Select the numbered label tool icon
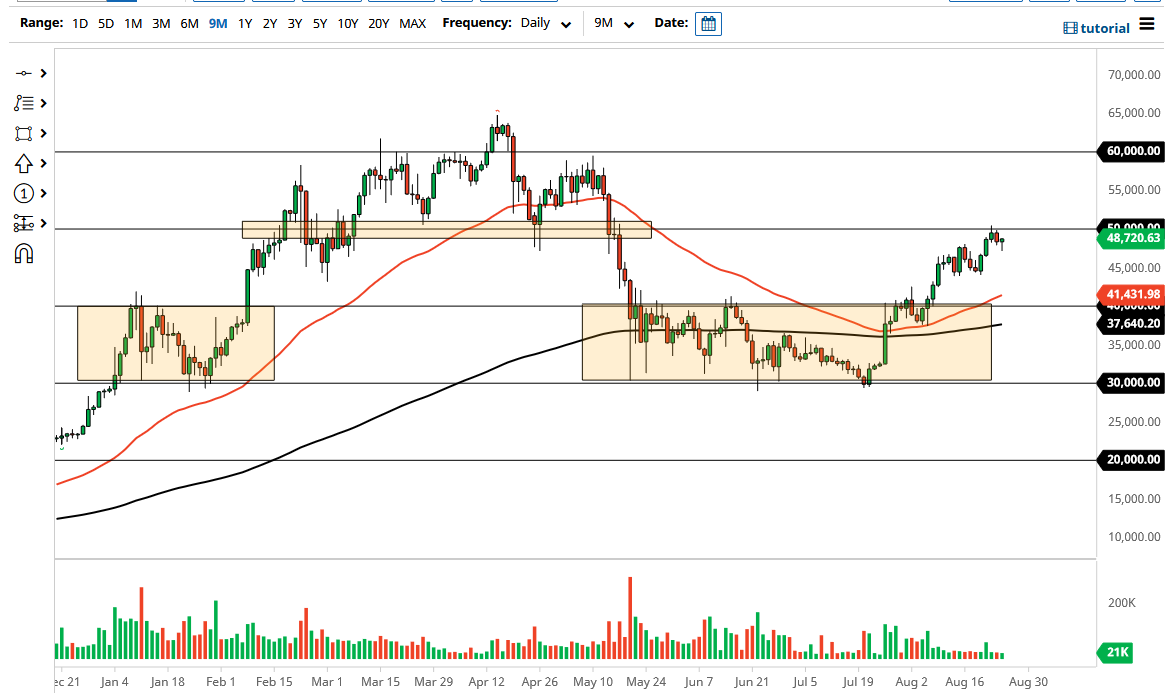 (23, 194)
